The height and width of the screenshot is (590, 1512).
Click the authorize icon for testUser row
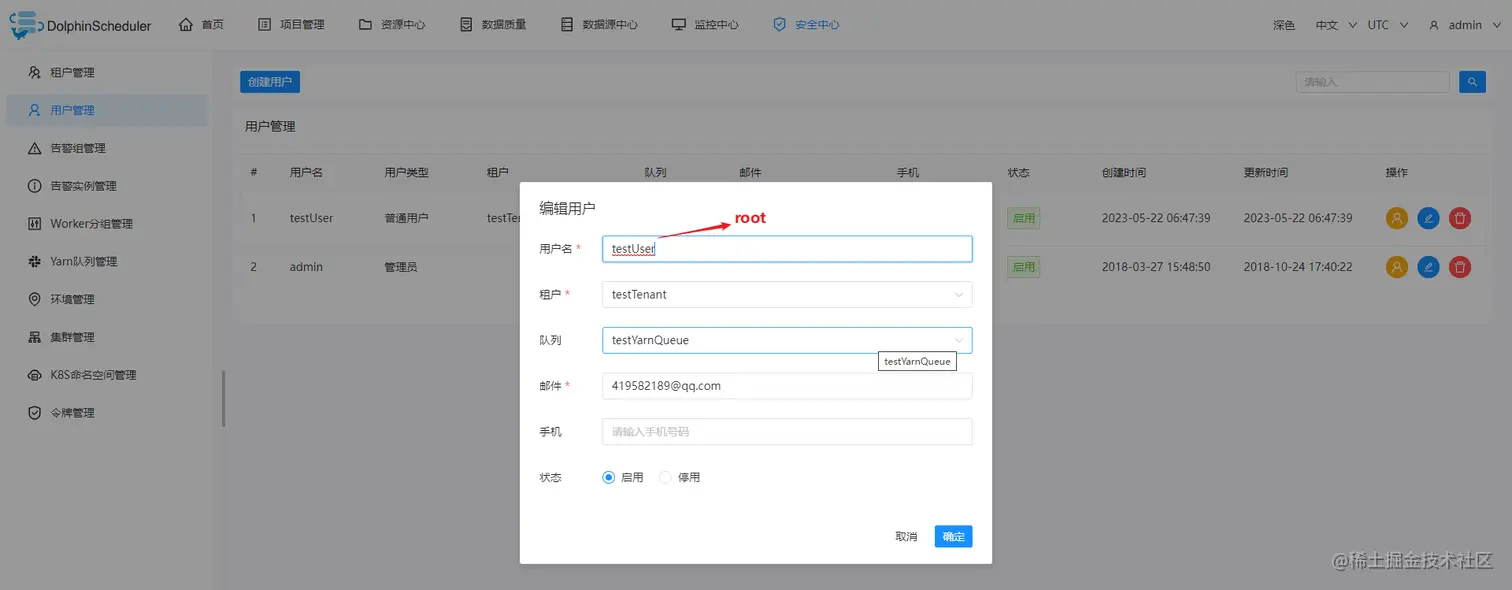pos(1396,217)
